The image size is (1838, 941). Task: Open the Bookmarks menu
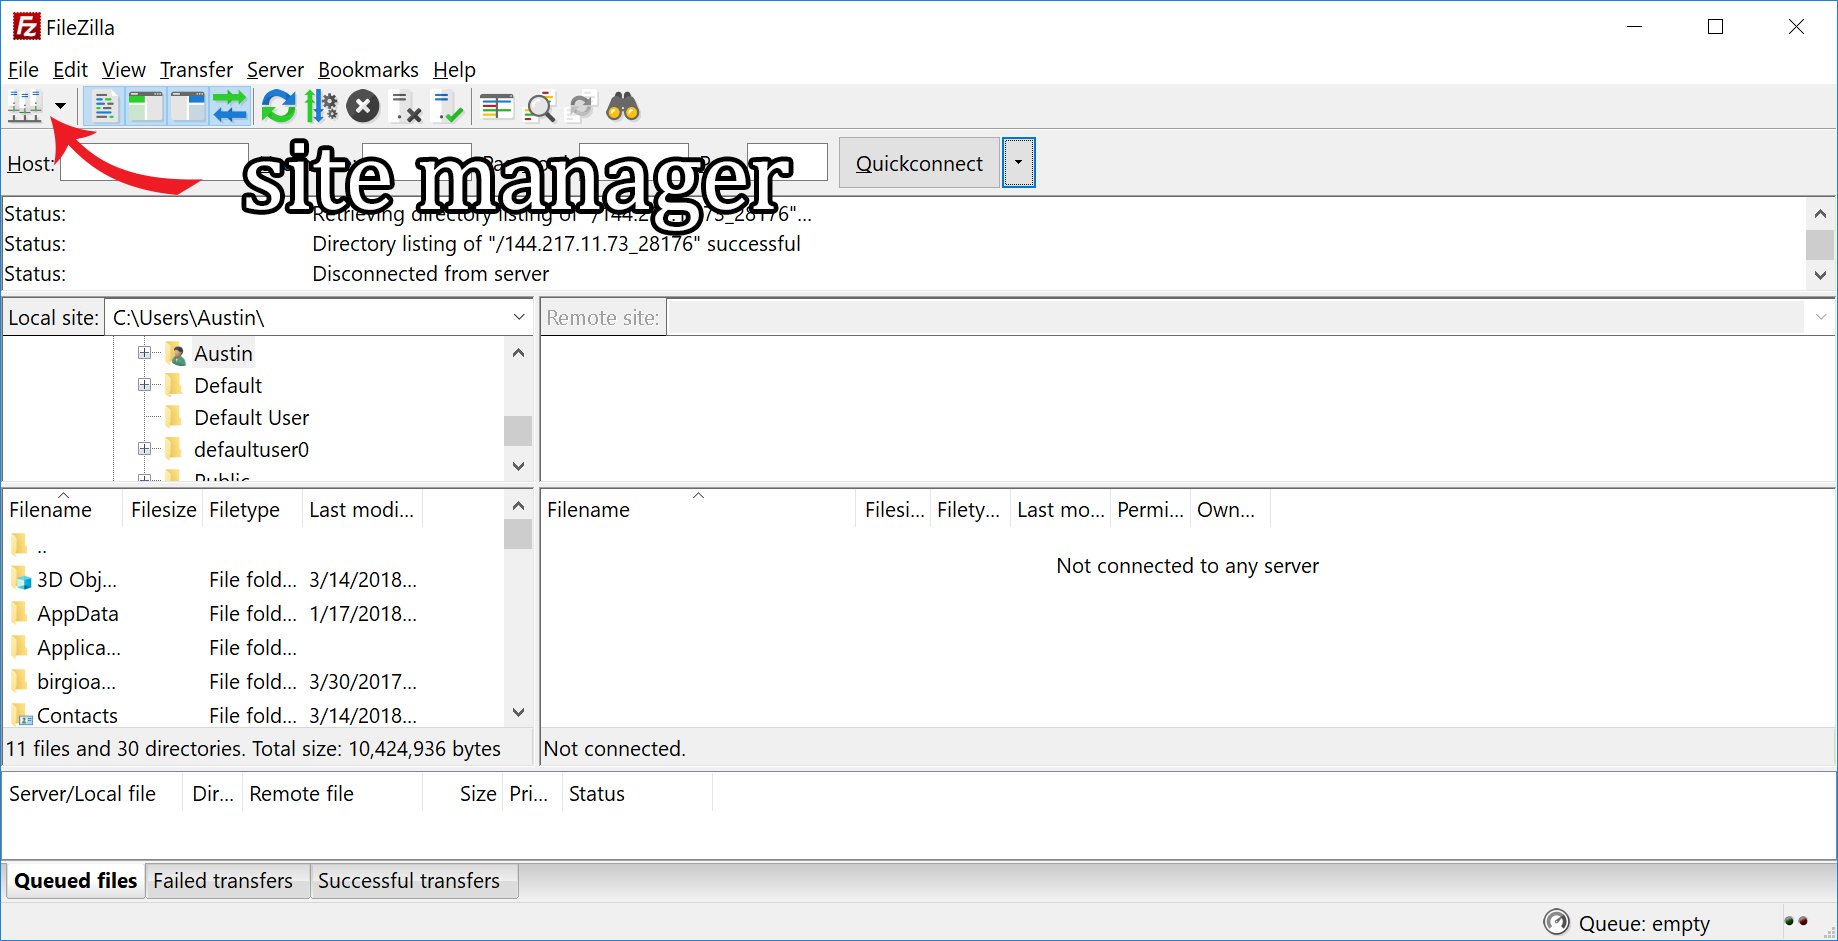click(x=368, y=70)
